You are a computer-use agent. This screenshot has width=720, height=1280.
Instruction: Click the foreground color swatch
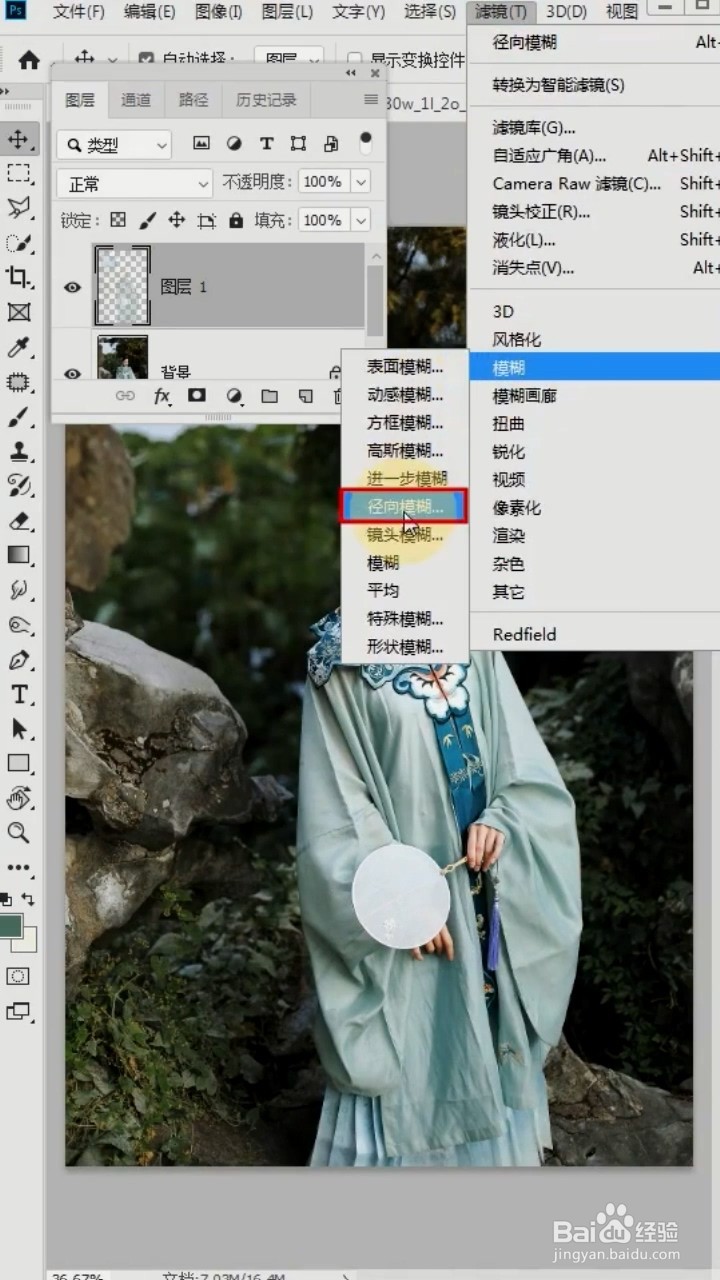pos(11,927)
